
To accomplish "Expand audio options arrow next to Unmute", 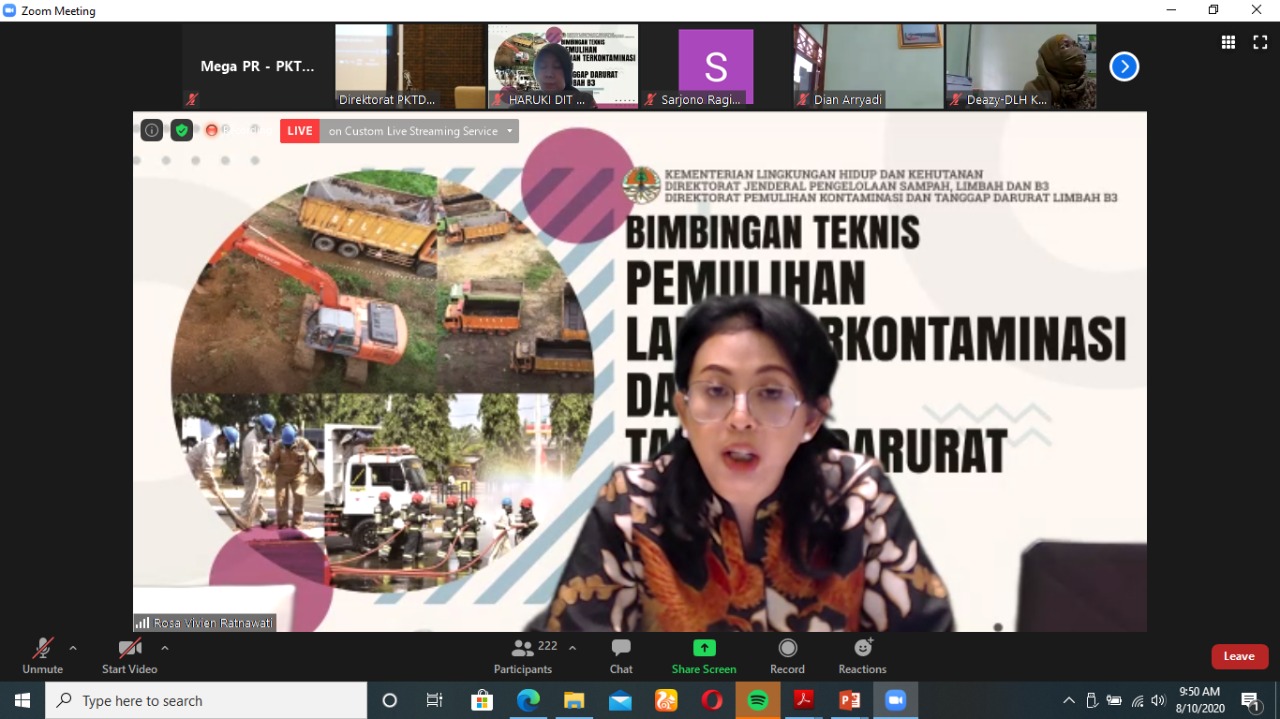I will 73,648.
